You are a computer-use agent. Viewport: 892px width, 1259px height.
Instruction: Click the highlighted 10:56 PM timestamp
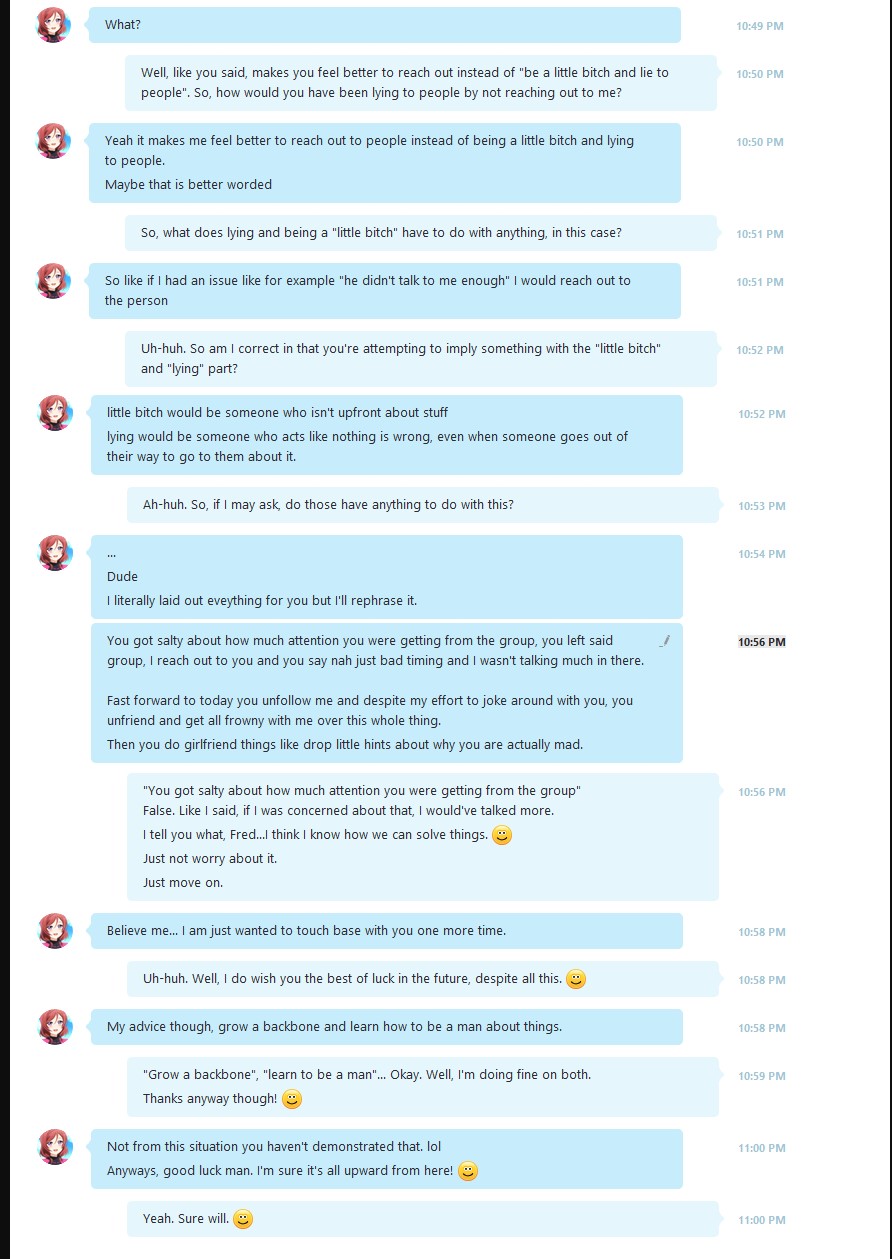tap(762, 642)
